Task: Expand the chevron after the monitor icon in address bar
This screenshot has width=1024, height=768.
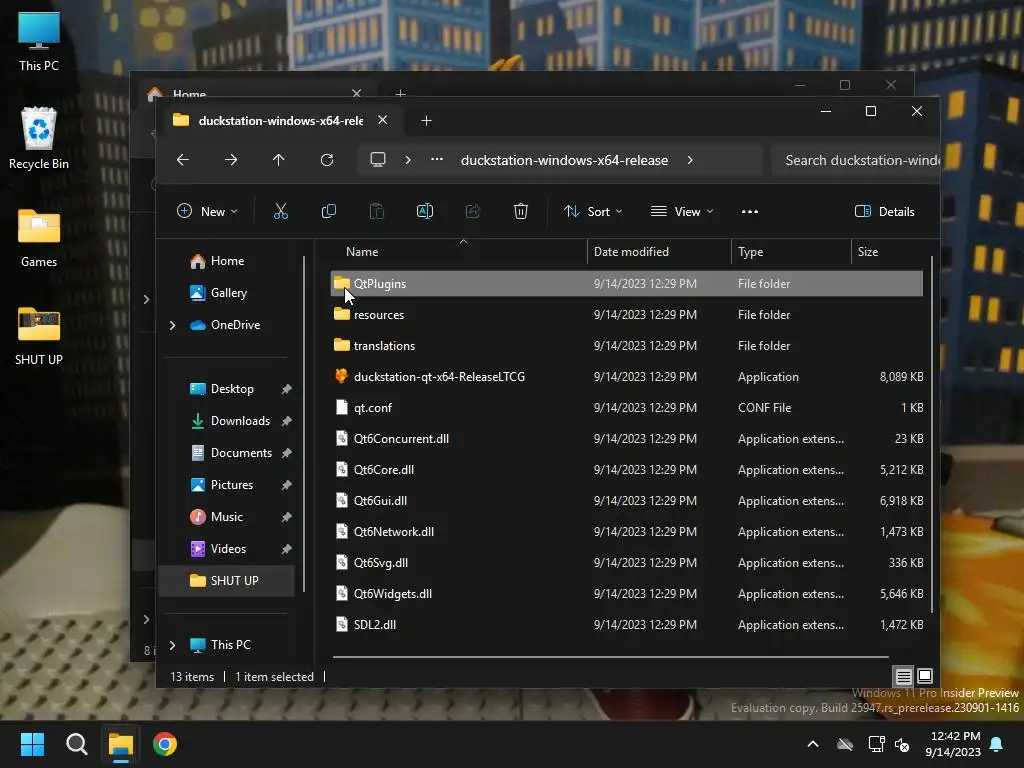Action: click(x=408, y=160)
